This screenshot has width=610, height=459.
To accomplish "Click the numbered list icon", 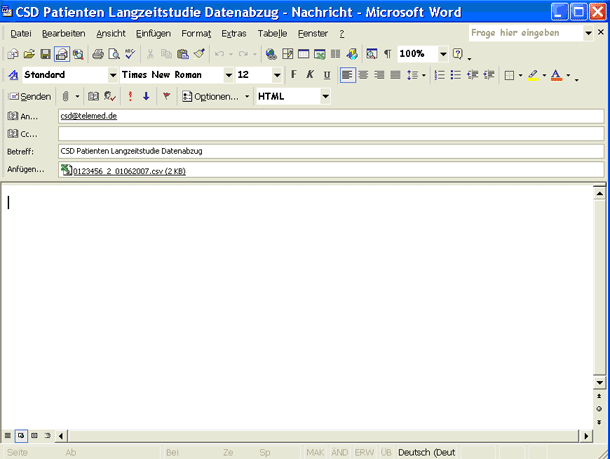I will [440, 75].
